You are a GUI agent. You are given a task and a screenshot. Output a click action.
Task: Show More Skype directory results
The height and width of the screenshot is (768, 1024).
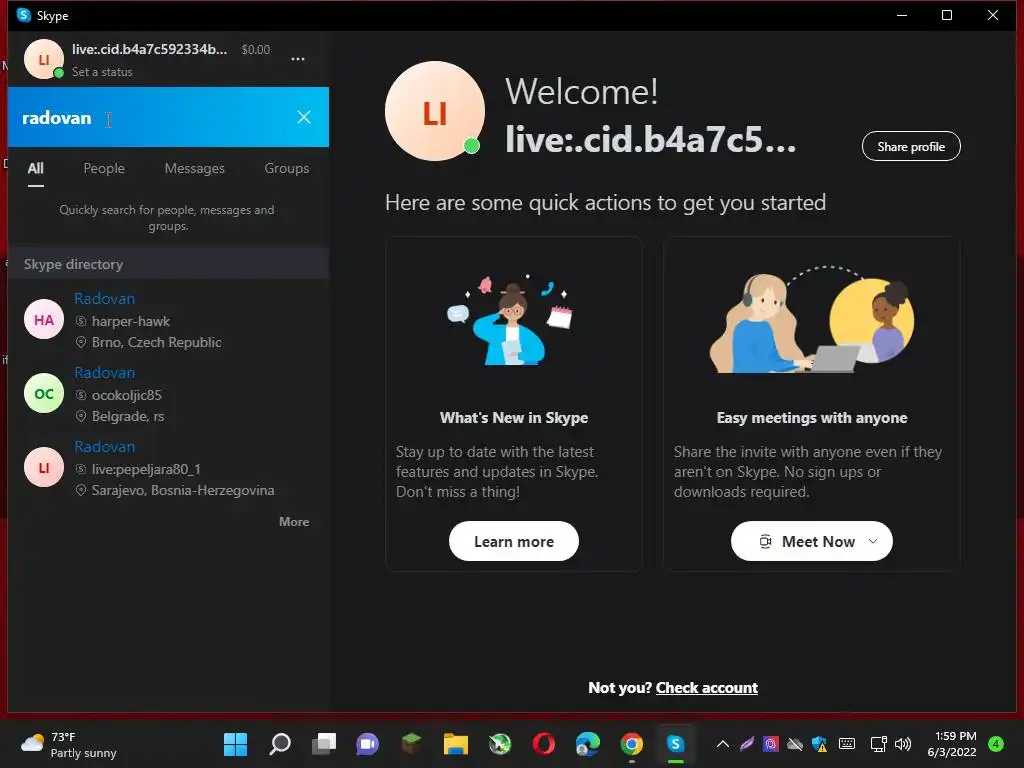point(294,522)
